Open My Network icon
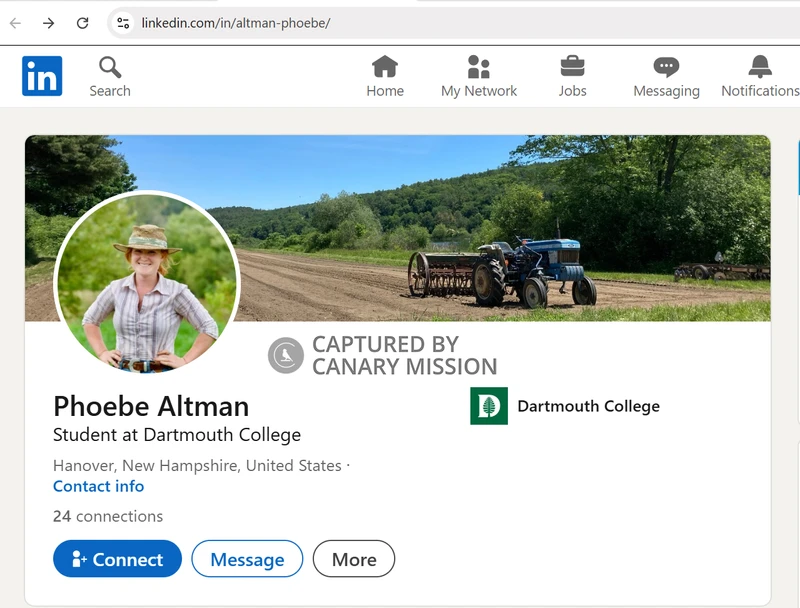800x608 pixels. pos(479,67)
